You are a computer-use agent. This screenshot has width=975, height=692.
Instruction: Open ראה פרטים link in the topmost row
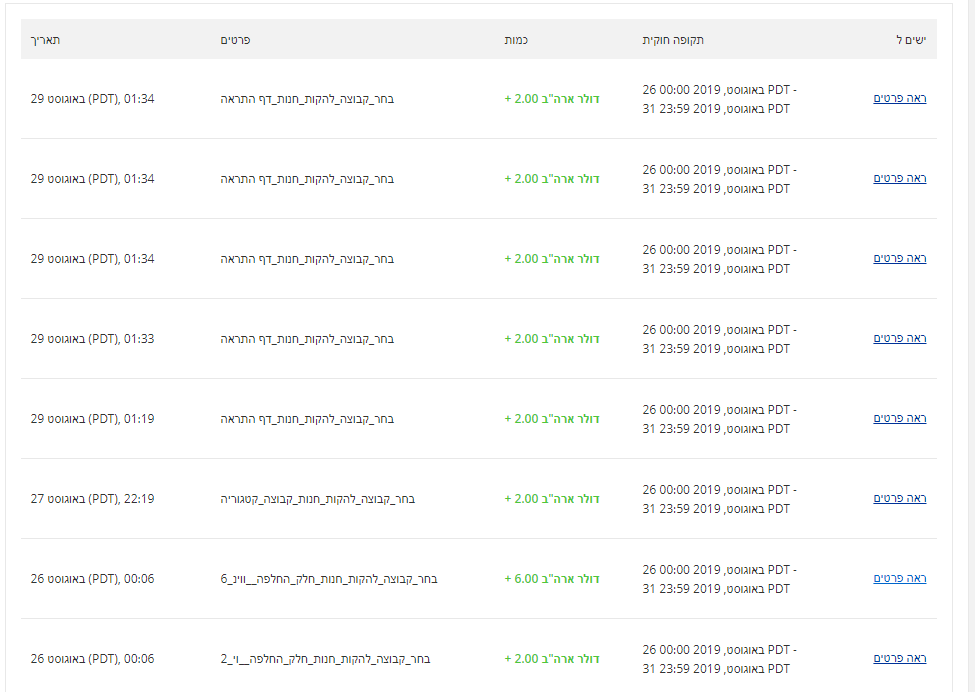pyautogui.click(x=900, y=98)
